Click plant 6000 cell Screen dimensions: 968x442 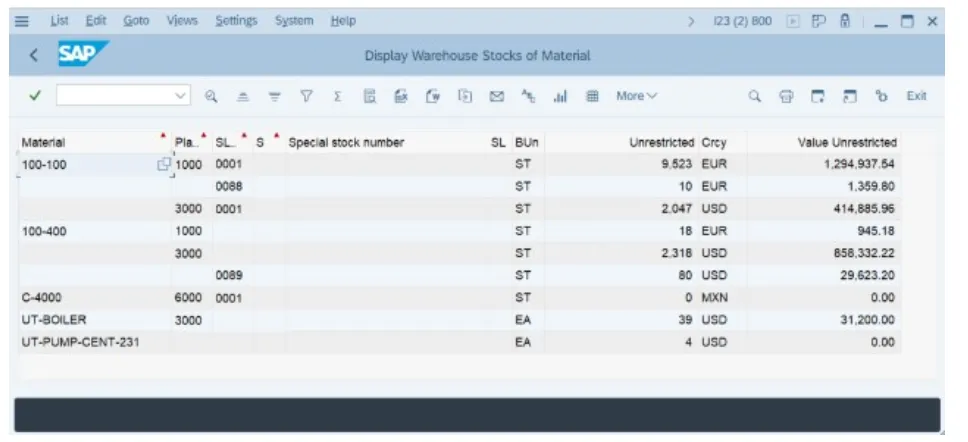coord(188,298)
